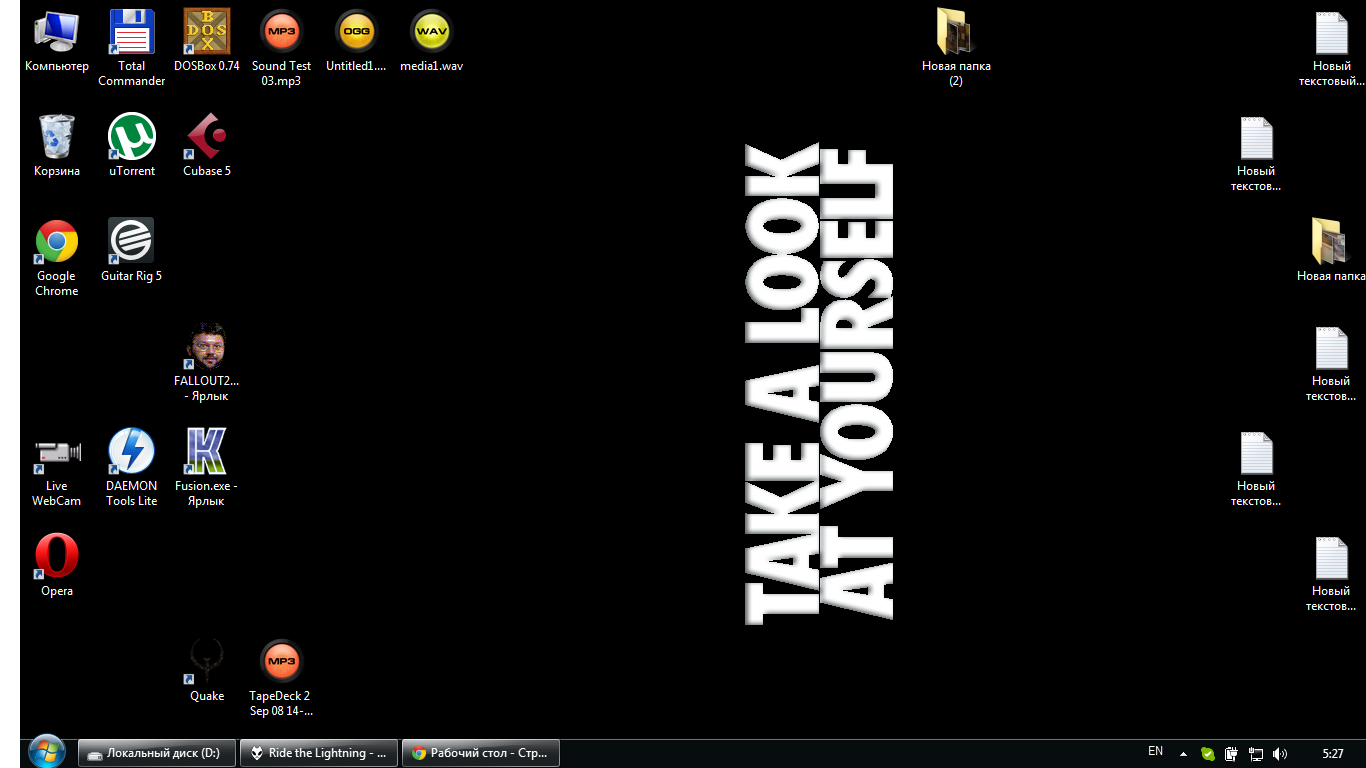The height and width of the screenshot is (768, 1366).
Task: Switch to Рабочий стол Chrome taskbar window
Action: click(481, 753)
